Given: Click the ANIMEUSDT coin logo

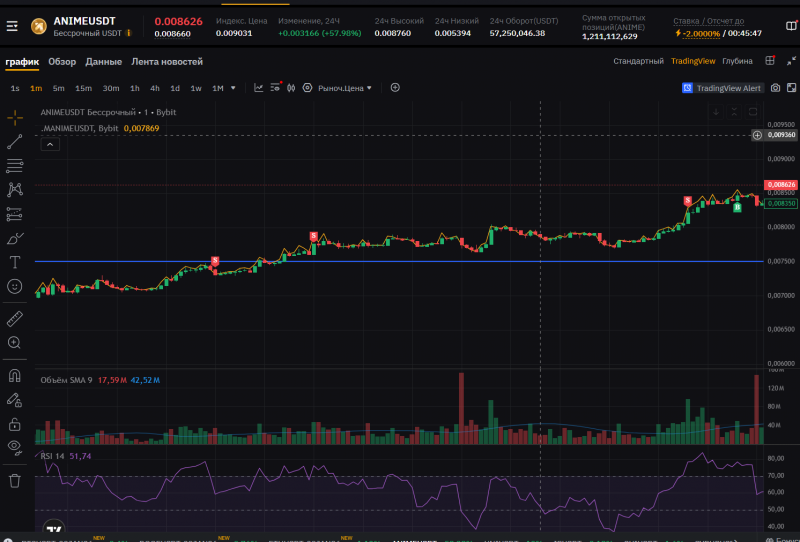Looking at the screenshot, I should pos(39,26).
